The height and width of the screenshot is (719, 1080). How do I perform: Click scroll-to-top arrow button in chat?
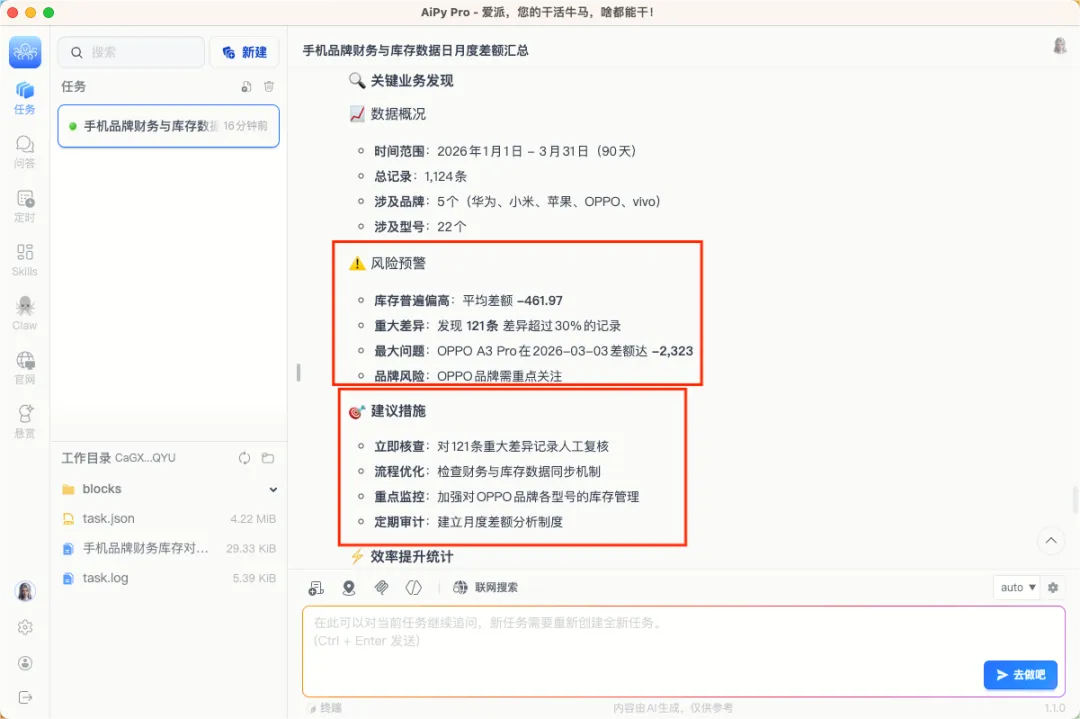[1050, 541]
